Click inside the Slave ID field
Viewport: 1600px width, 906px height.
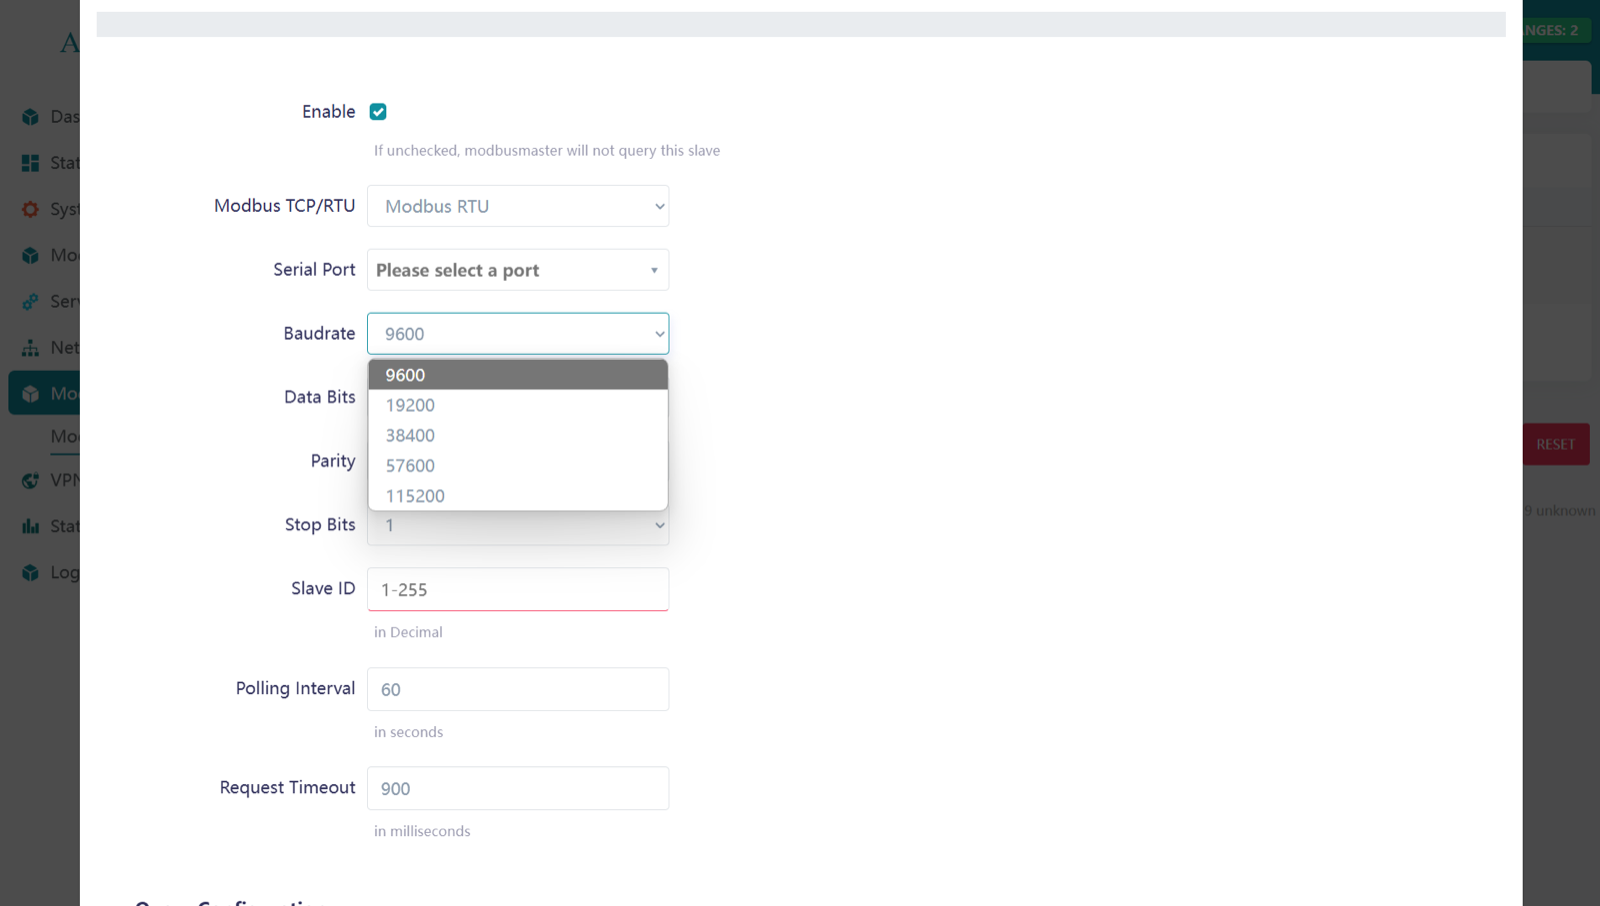click(x=517, y=589)
